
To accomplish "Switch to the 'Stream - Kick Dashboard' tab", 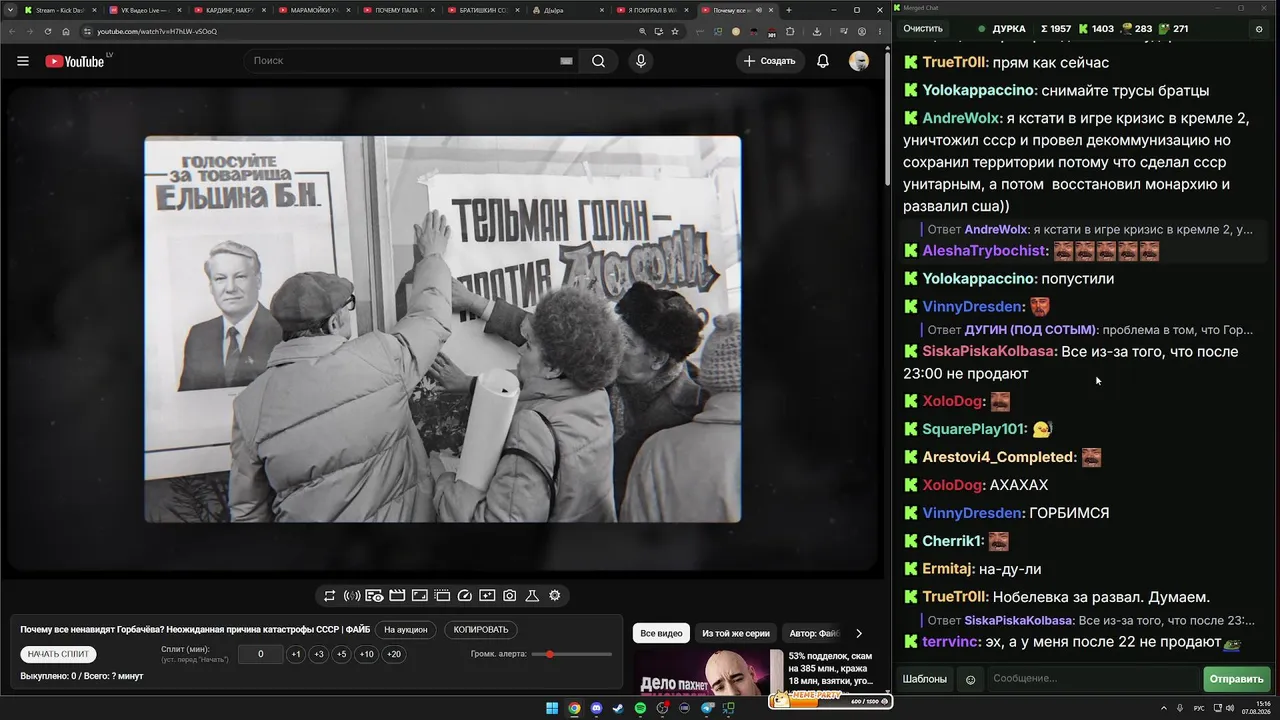I will coord(59,10).
